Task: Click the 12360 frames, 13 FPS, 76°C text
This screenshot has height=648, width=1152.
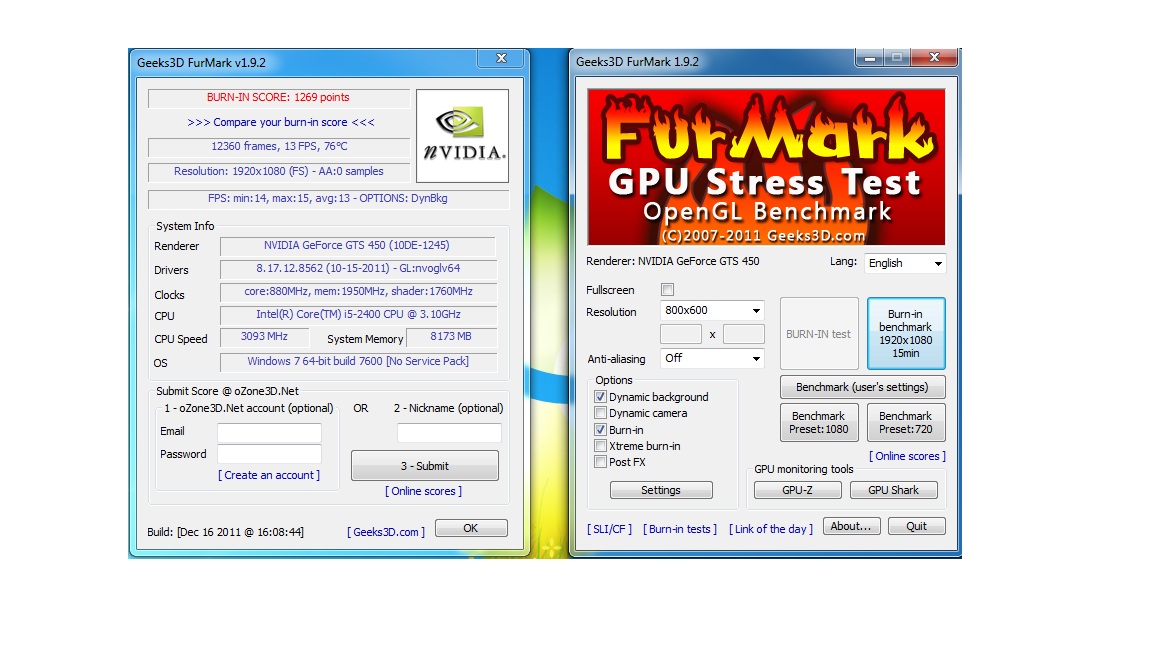Action: (x=279, y=146)
